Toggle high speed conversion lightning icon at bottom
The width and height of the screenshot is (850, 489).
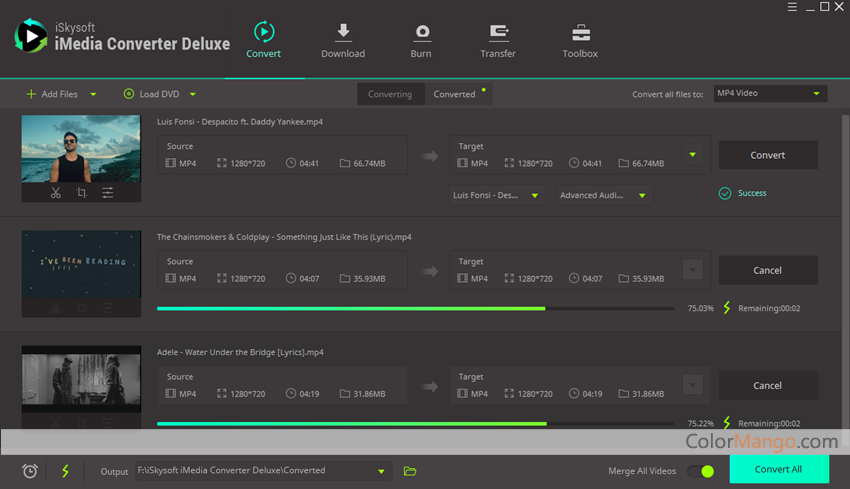(65, 471)
